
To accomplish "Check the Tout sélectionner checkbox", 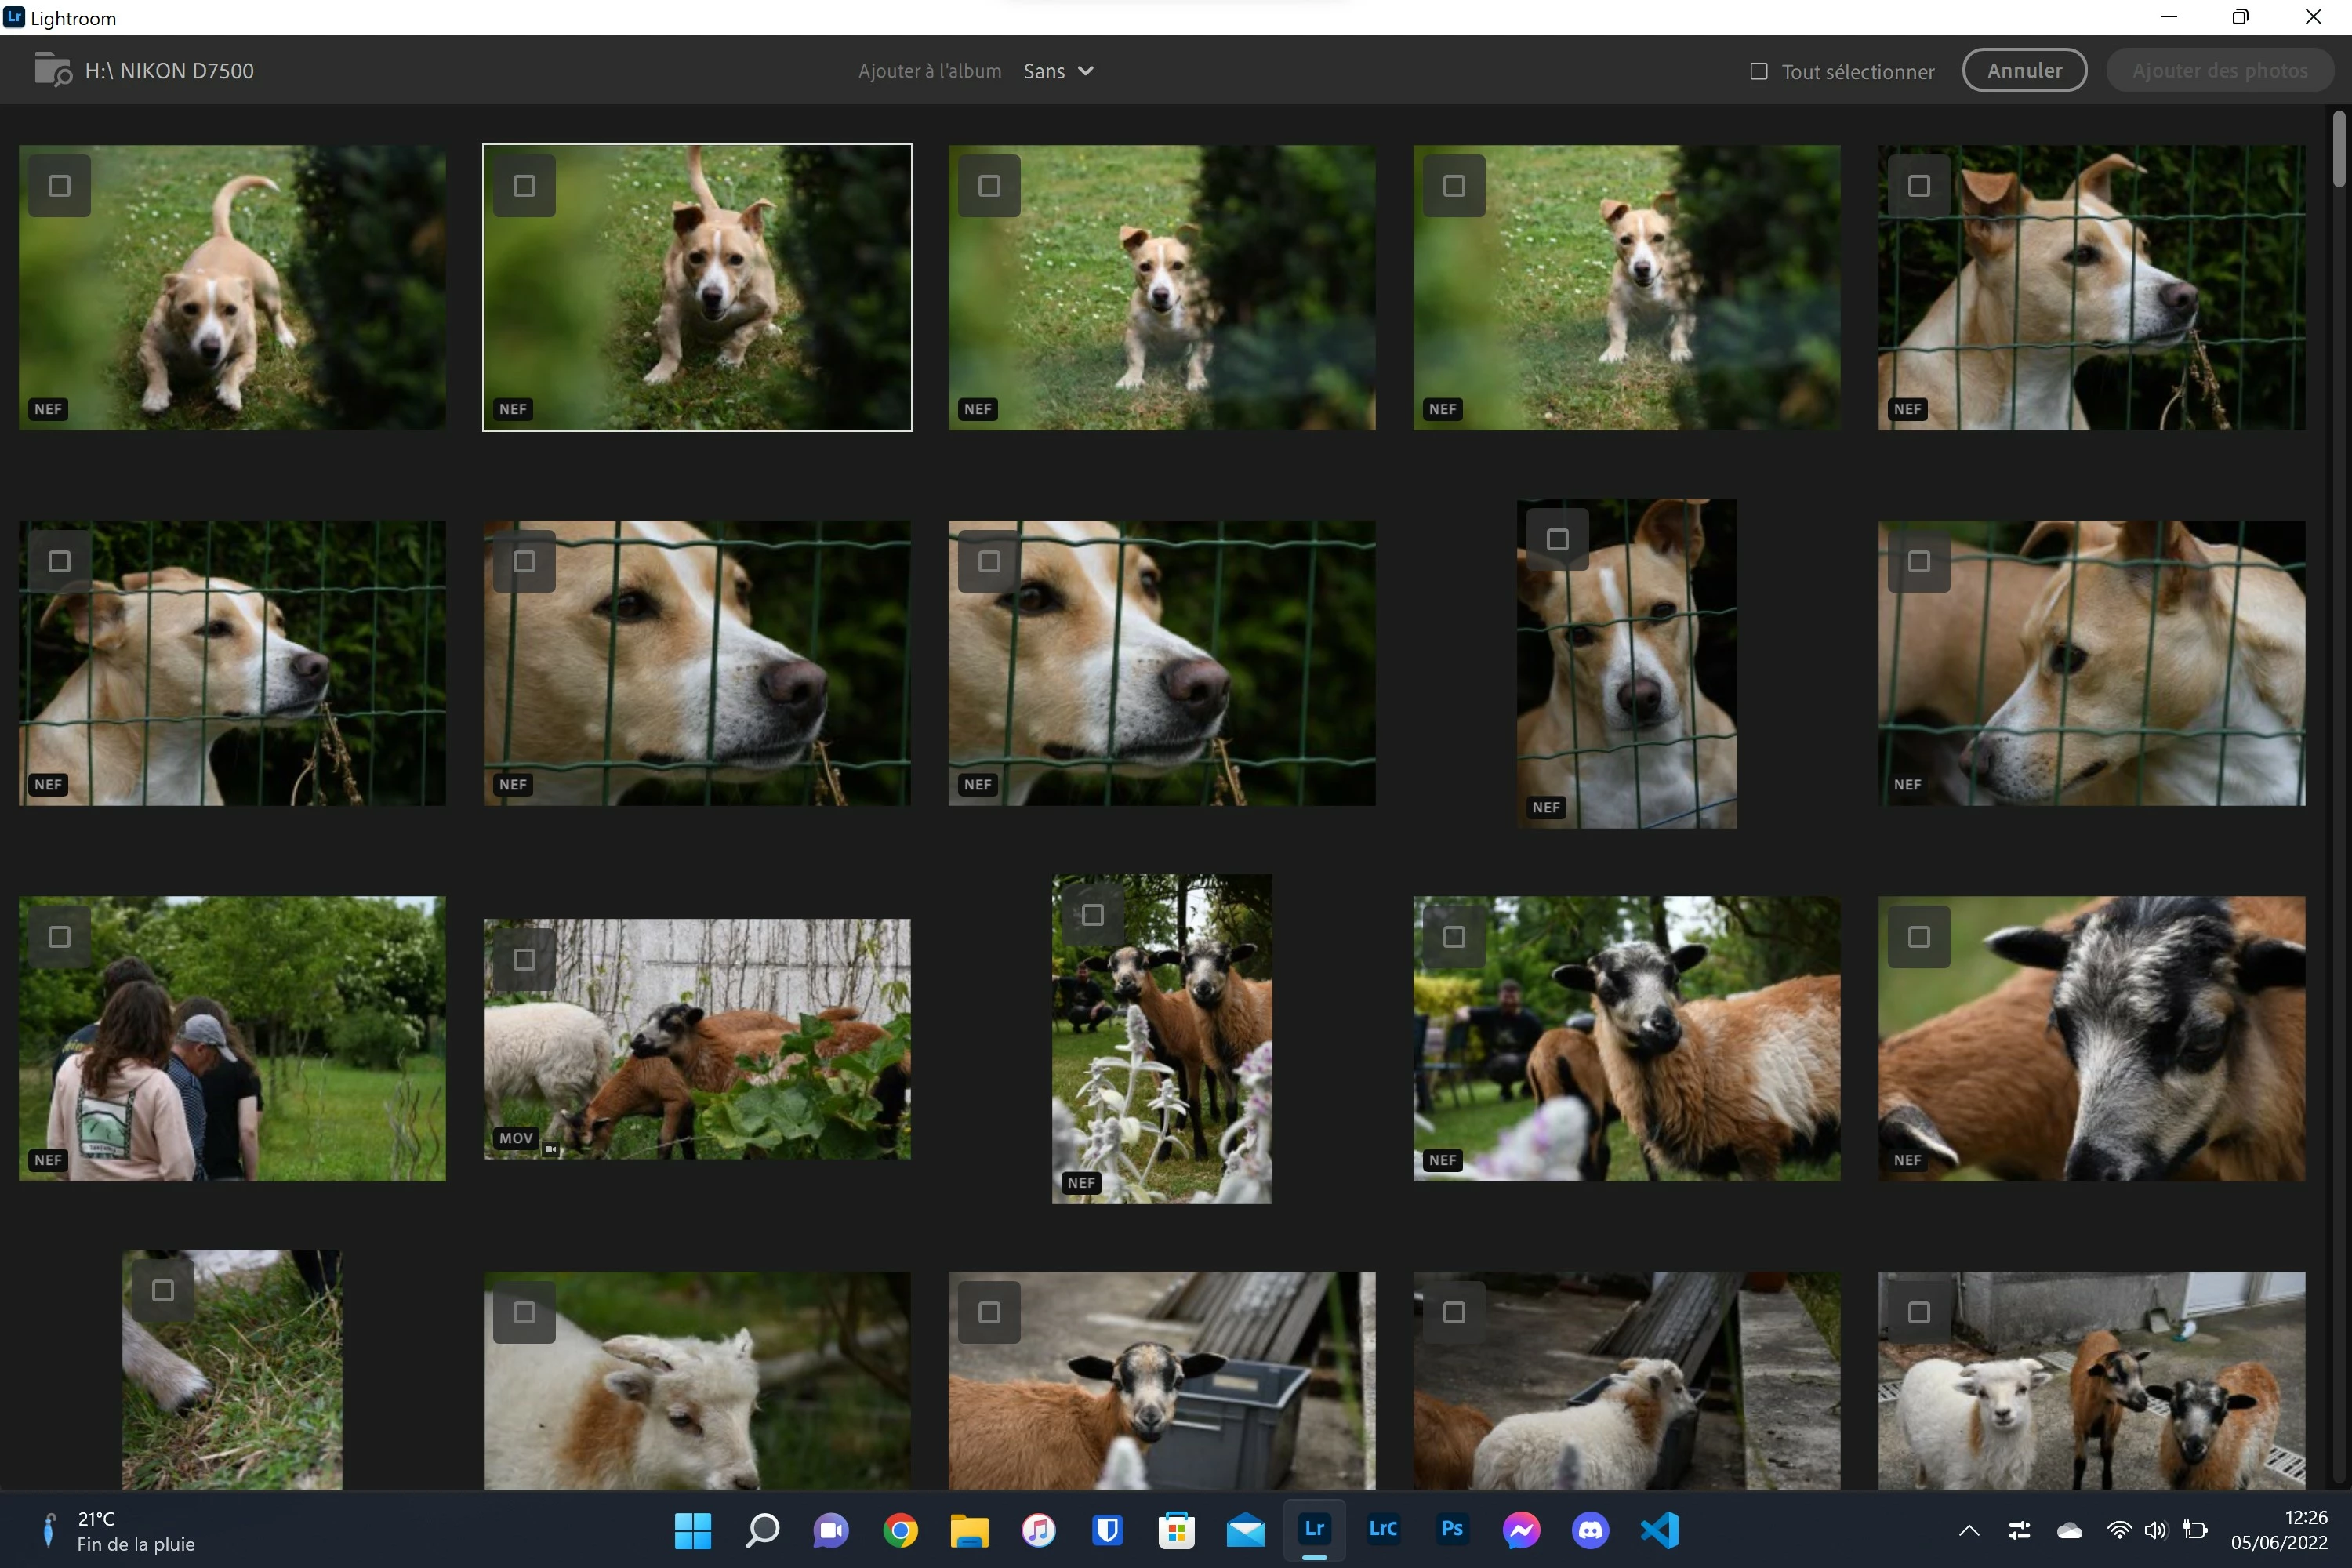I will click(x=1759, y=71).
